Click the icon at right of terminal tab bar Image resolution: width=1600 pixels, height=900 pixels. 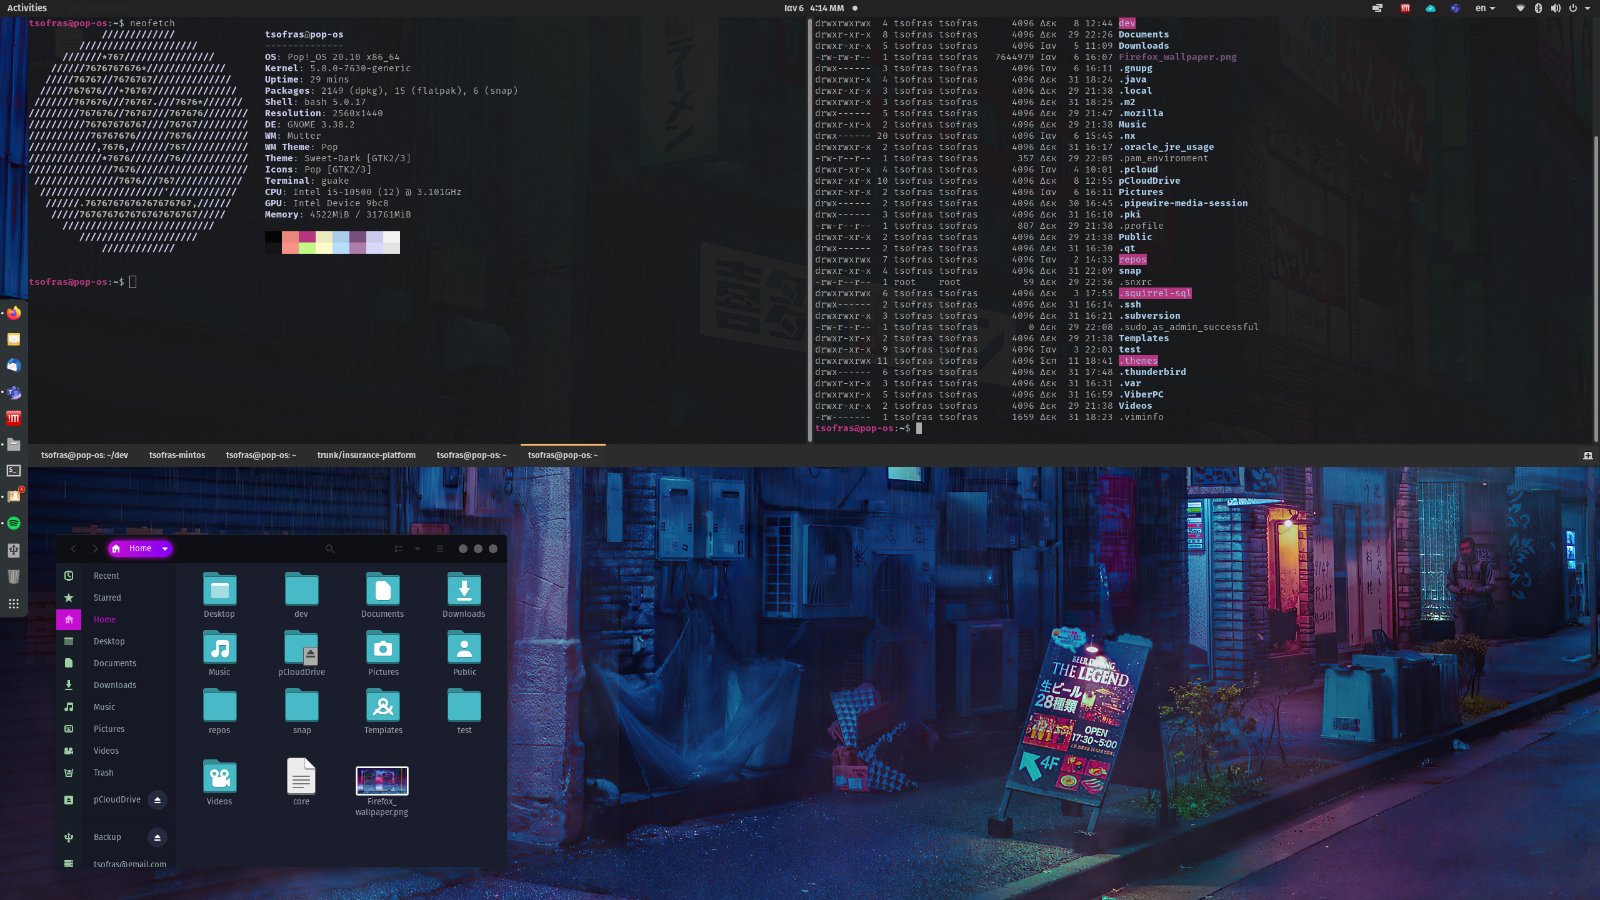1587,455
